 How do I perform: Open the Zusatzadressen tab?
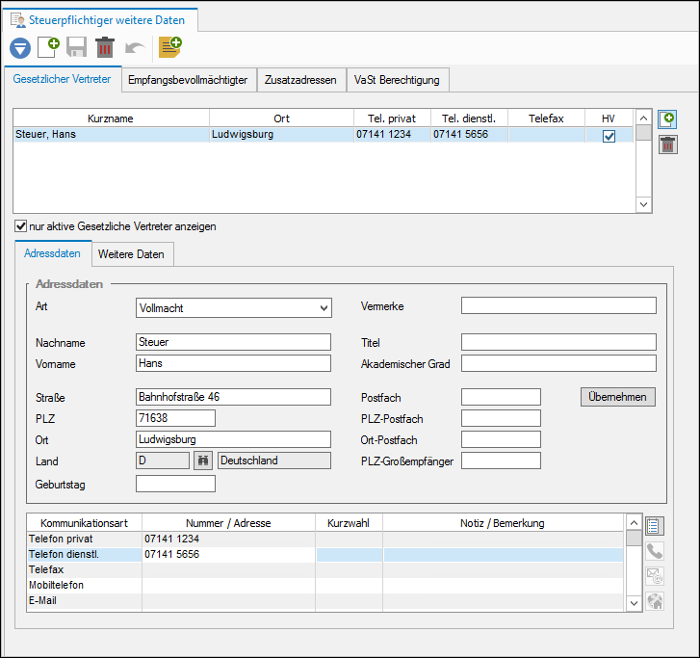tap(300, 80)
